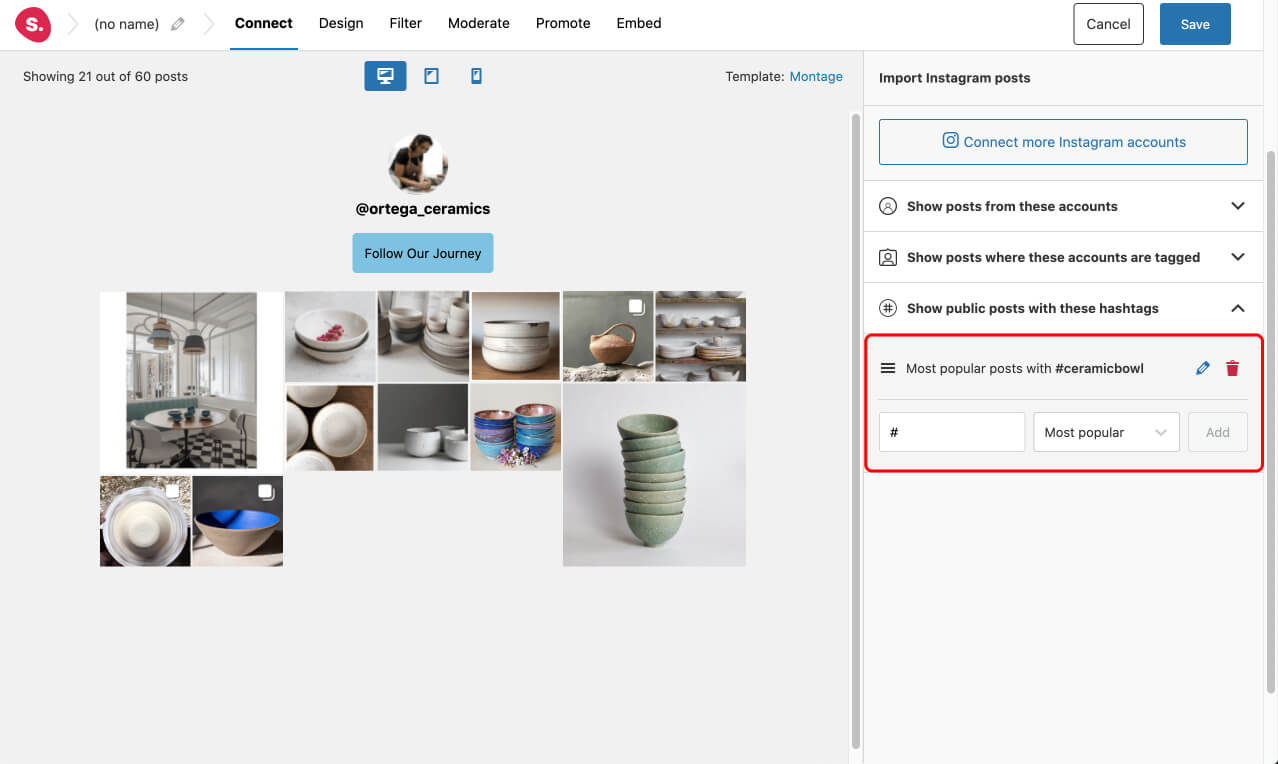Click the right panel vertical scrollbar
Image resolution: width=1278 pixels, height=764 pixels.
click(1271, 420)
